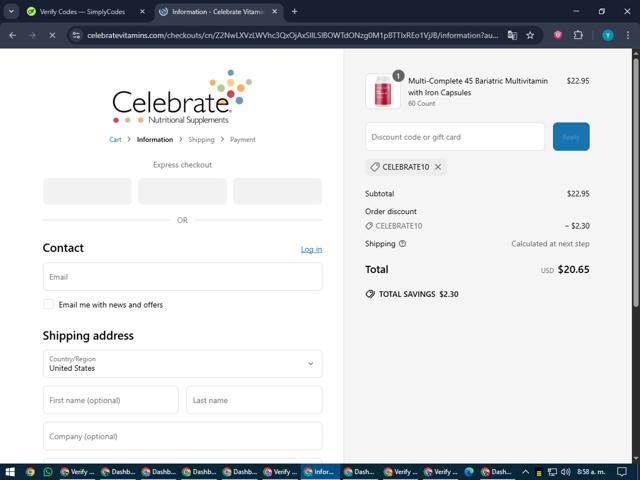Viewport: 640px width, 480px height.
Task: Open the tab search dropdown arrow
Action: click(11, 12)
